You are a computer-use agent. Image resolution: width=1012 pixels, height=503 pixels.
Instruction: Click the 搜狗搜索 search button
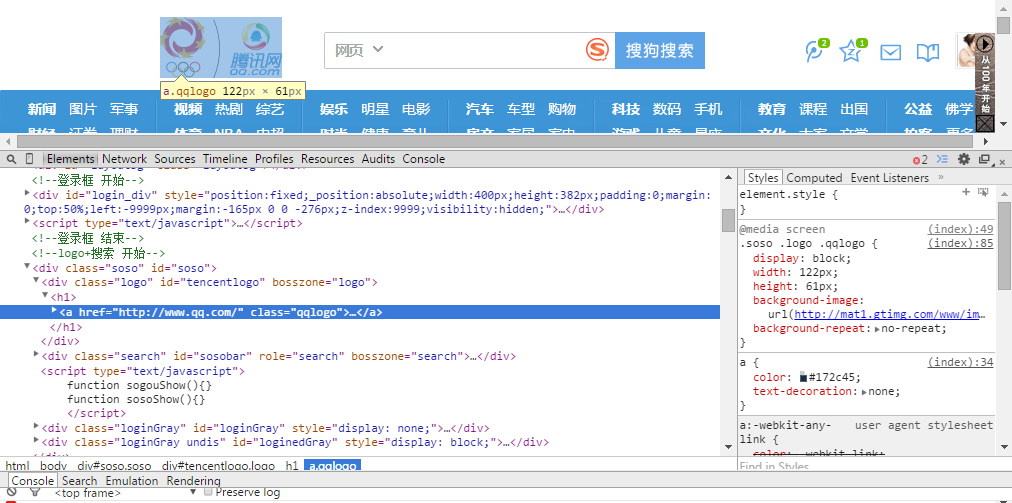tap(660, 50)
